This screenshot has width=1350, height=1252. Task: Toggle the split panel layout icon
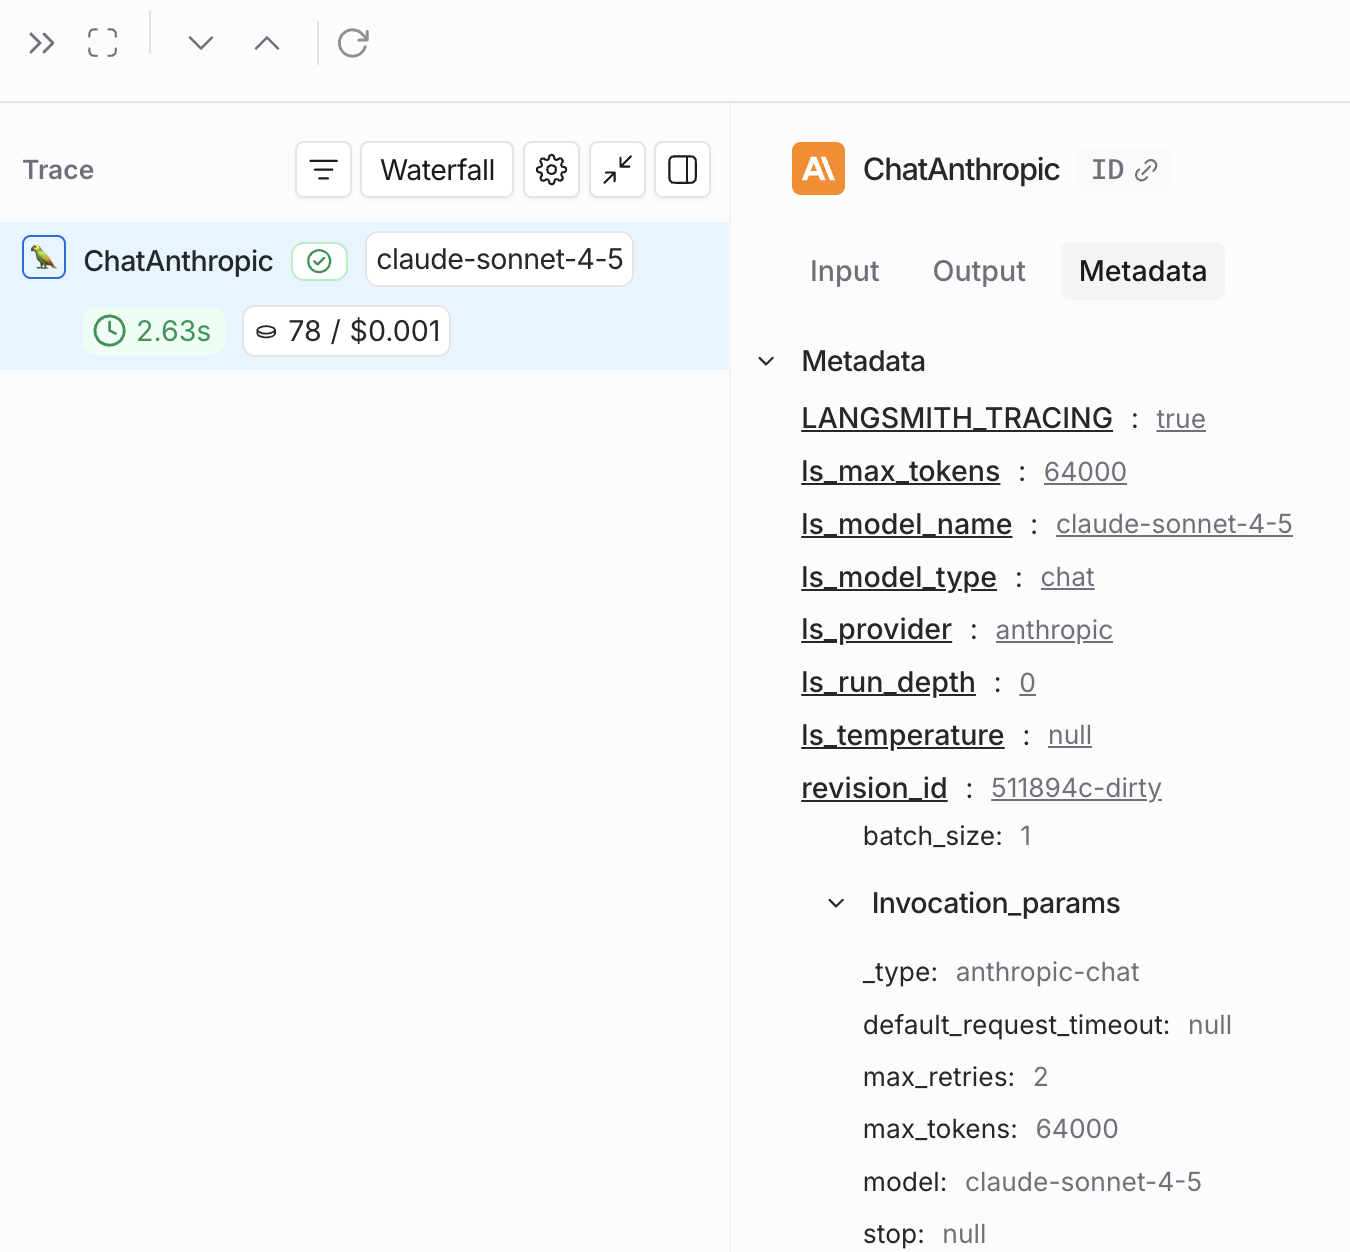(x=682, y=170)
